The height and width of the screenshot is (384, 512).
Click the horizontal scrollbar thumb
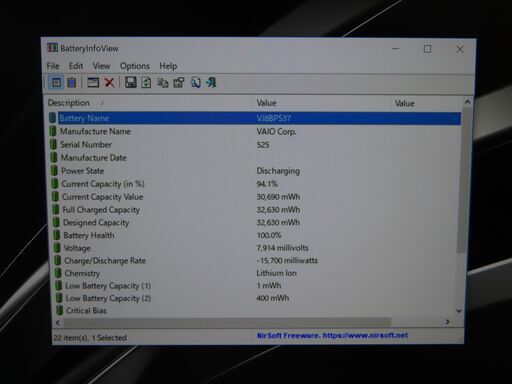pos(227,322)
